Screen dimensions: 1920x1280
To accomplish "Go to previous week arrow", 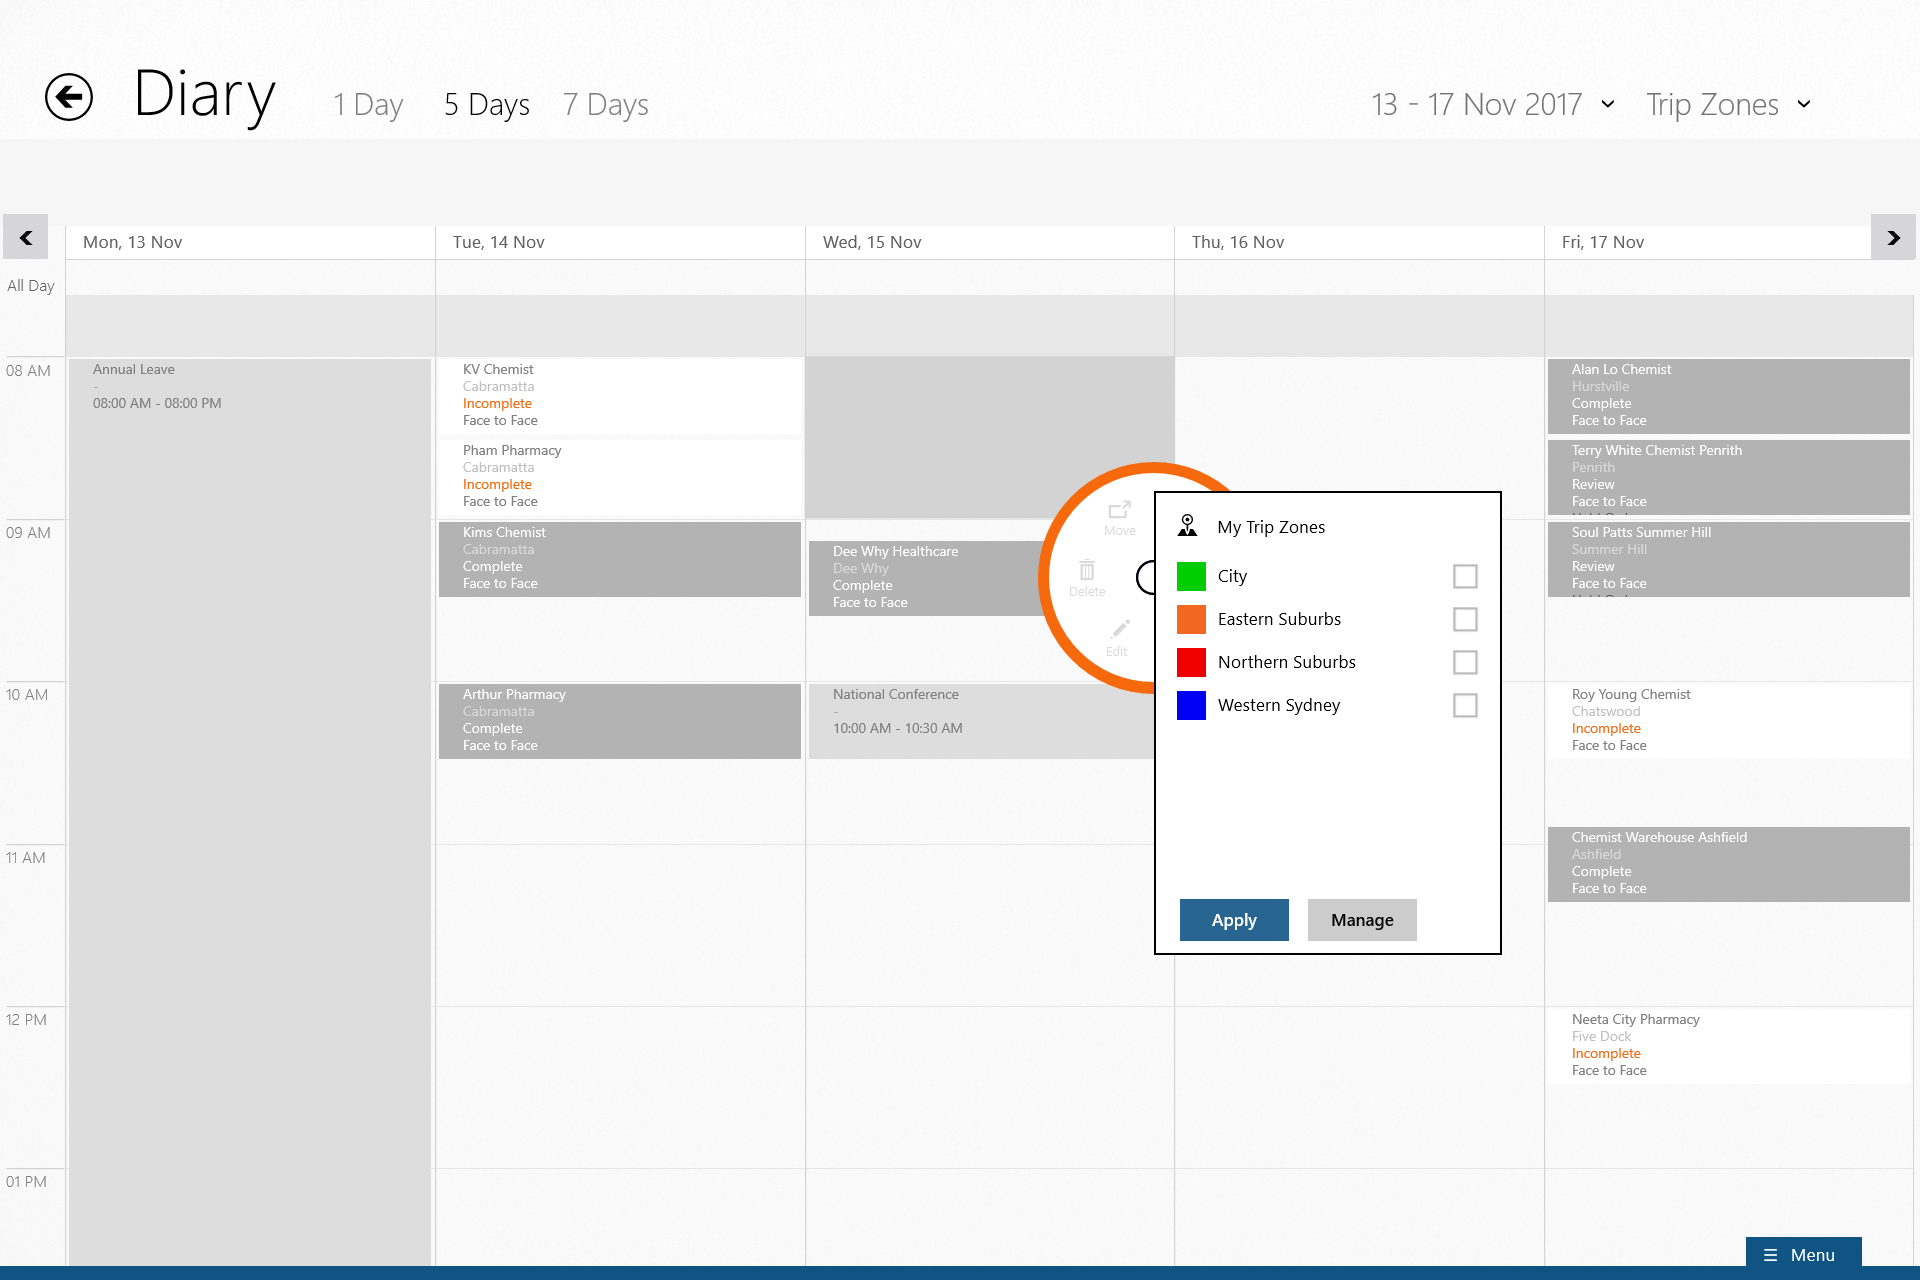I will pyautogui.click(x=26, y=238).
